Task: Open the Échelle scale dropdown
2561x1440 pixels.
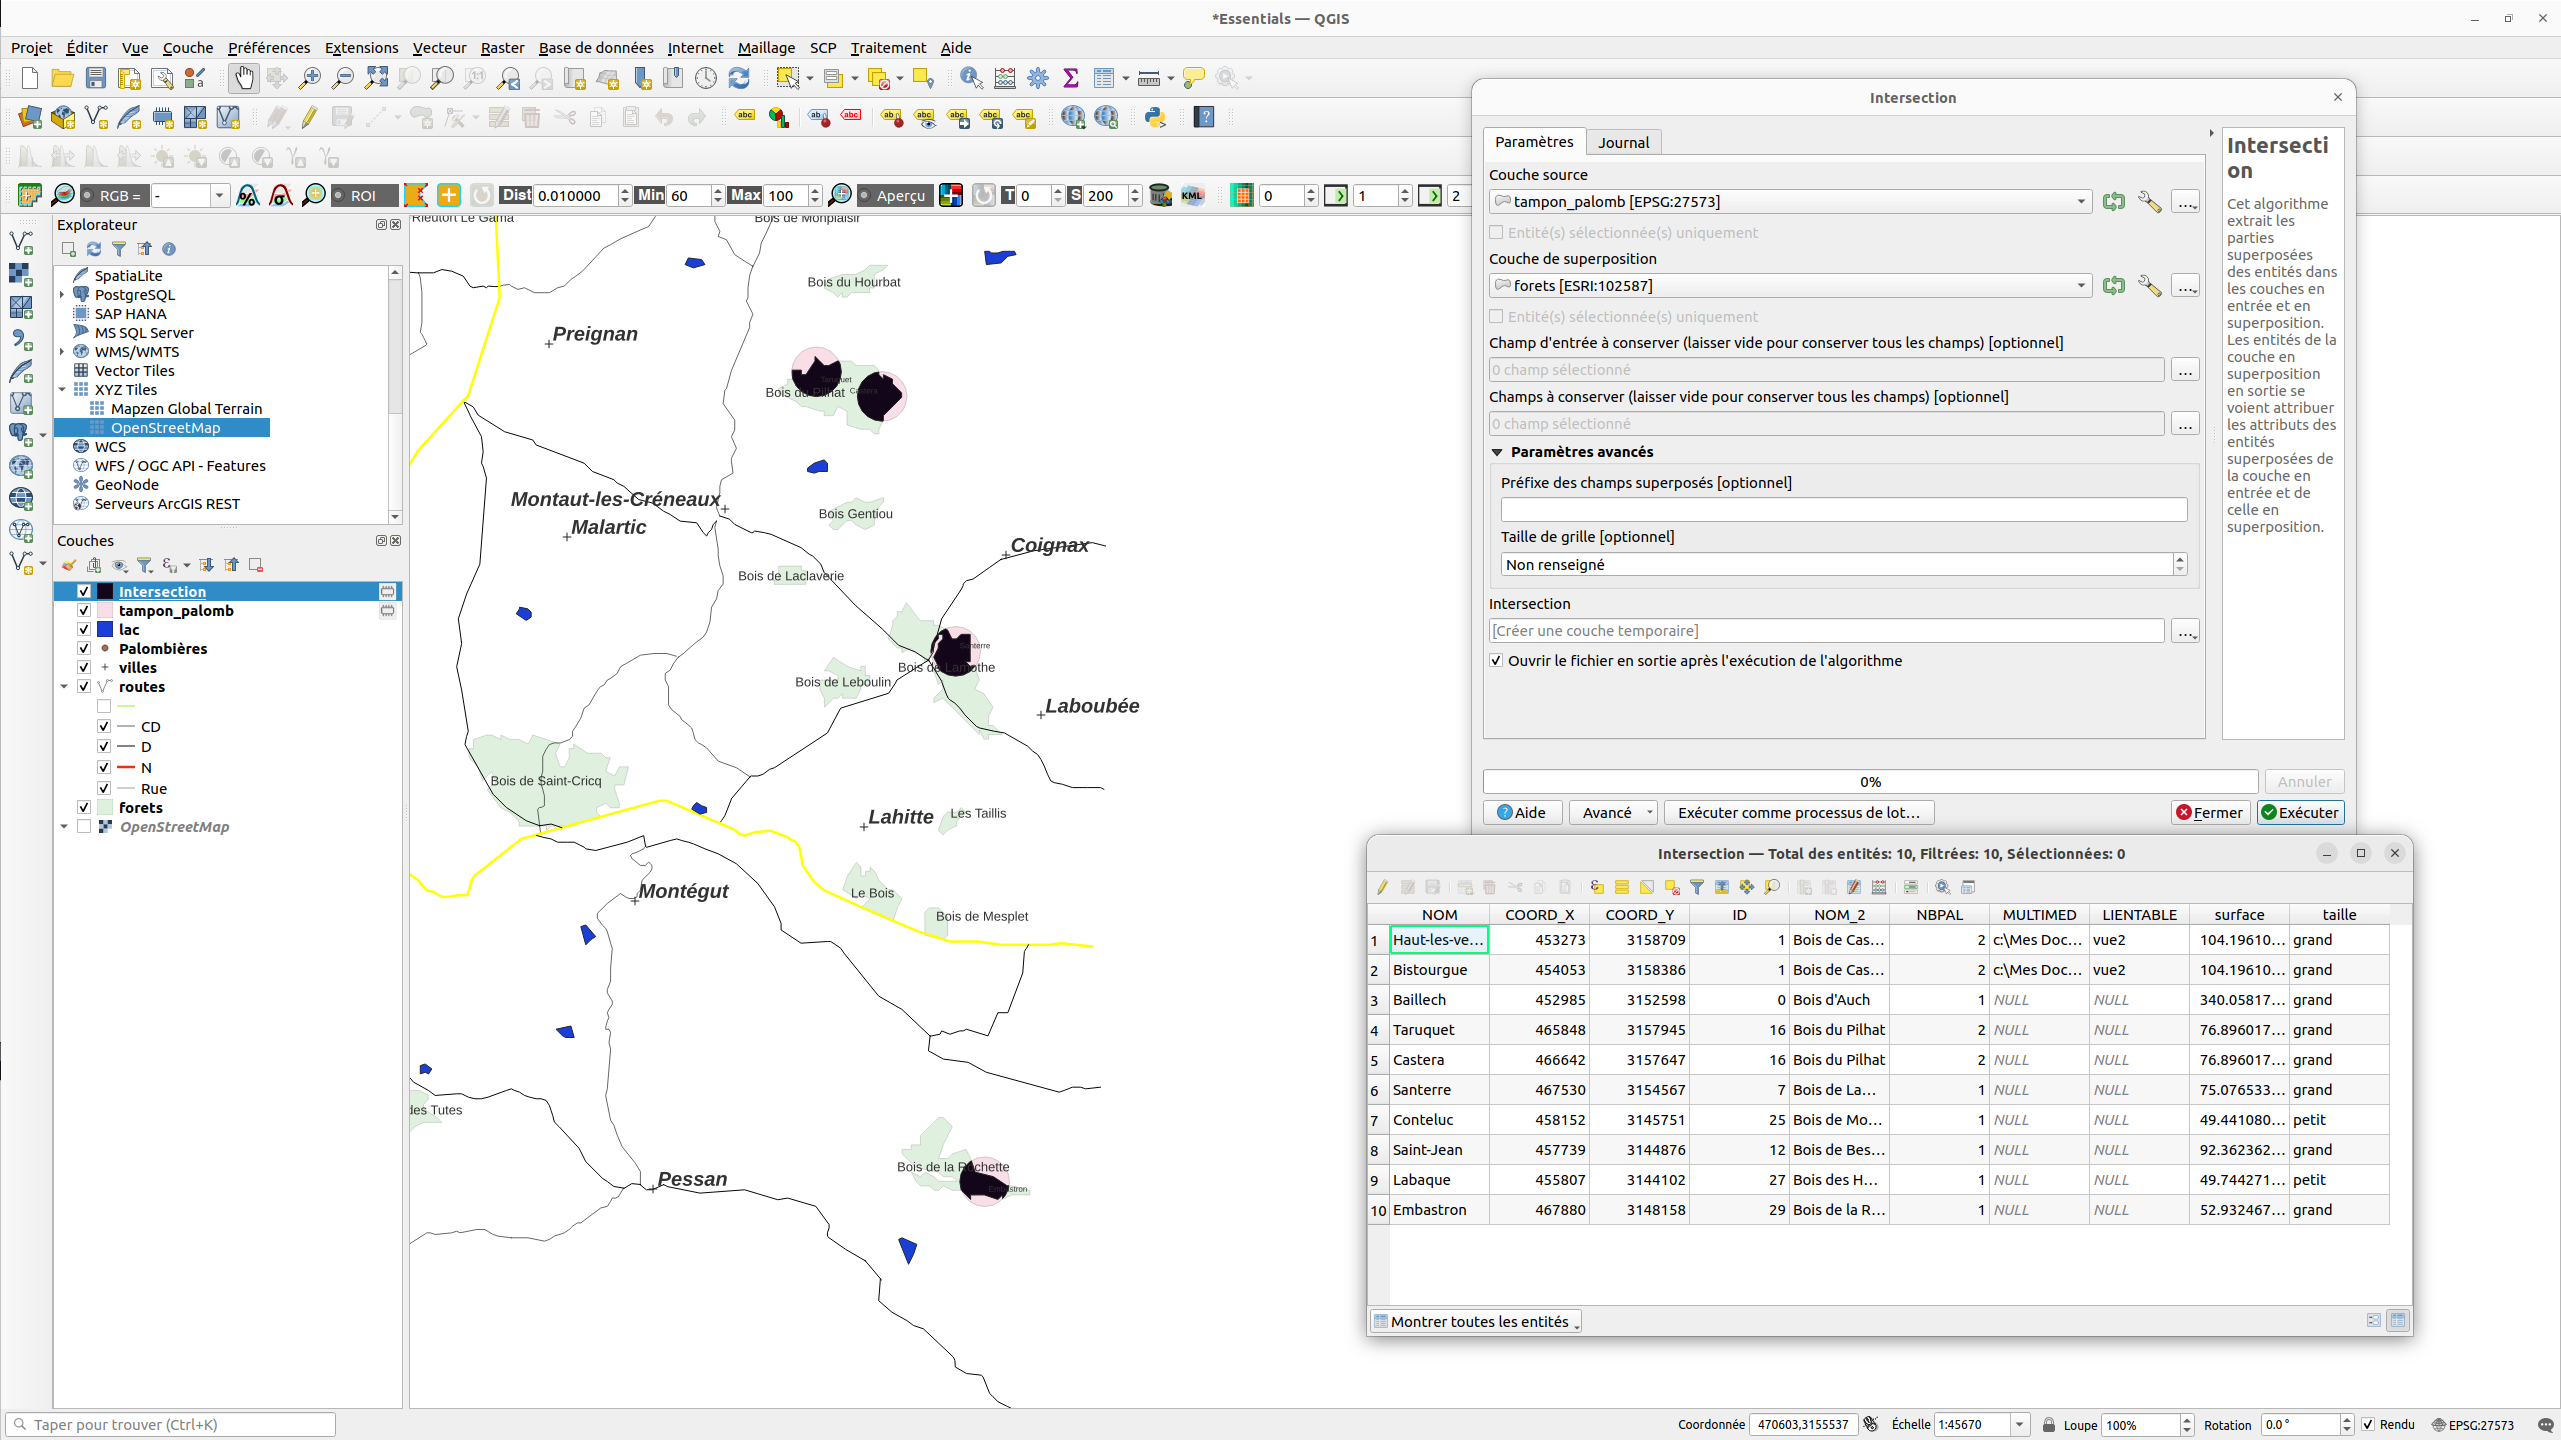Action: click(x=2019, y=1425)
